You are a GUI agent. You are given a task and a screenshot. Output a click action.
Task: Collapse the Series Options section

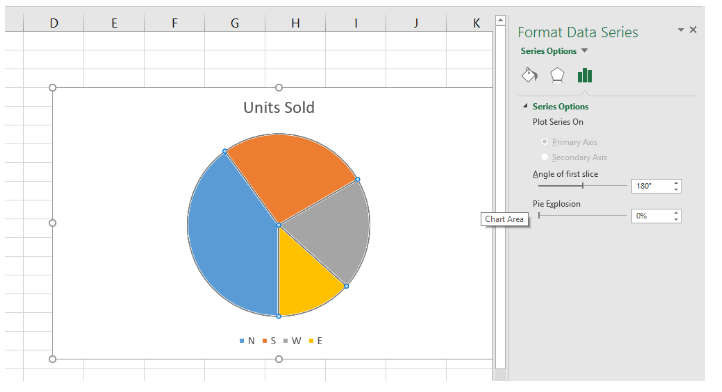[525, 106]
